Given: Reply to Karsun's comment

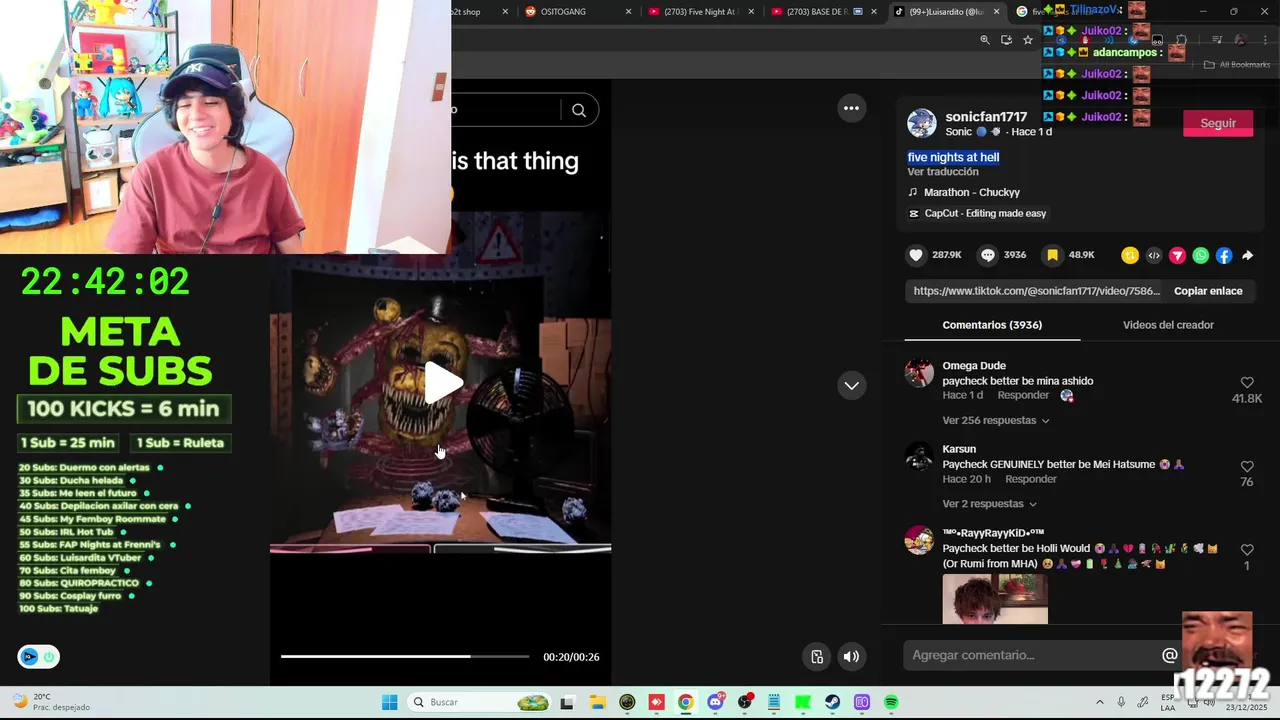Looking at the screenshot, I should coord(1031,480).
